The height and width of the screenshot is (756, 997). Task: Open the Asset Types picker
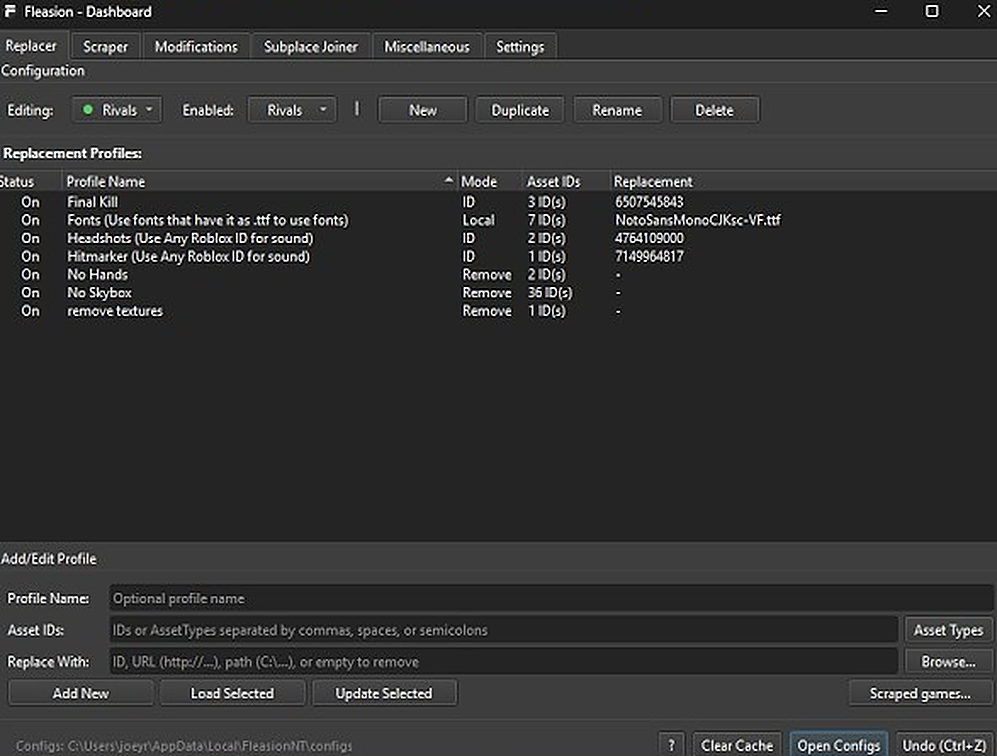point(948,630)
